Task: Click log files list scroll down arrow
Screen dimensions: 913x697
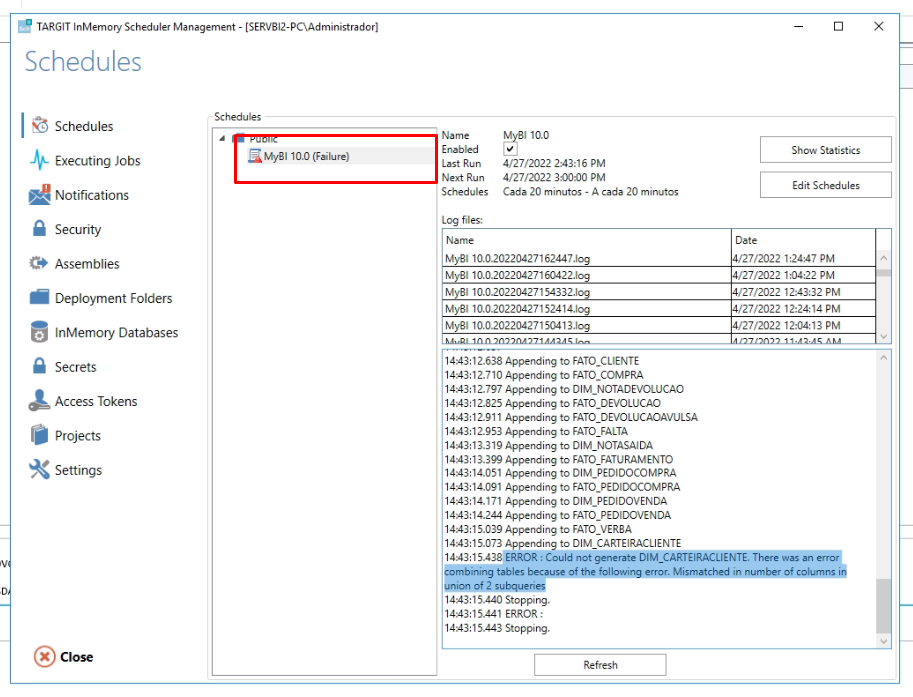Action: [x=883, y=336]
